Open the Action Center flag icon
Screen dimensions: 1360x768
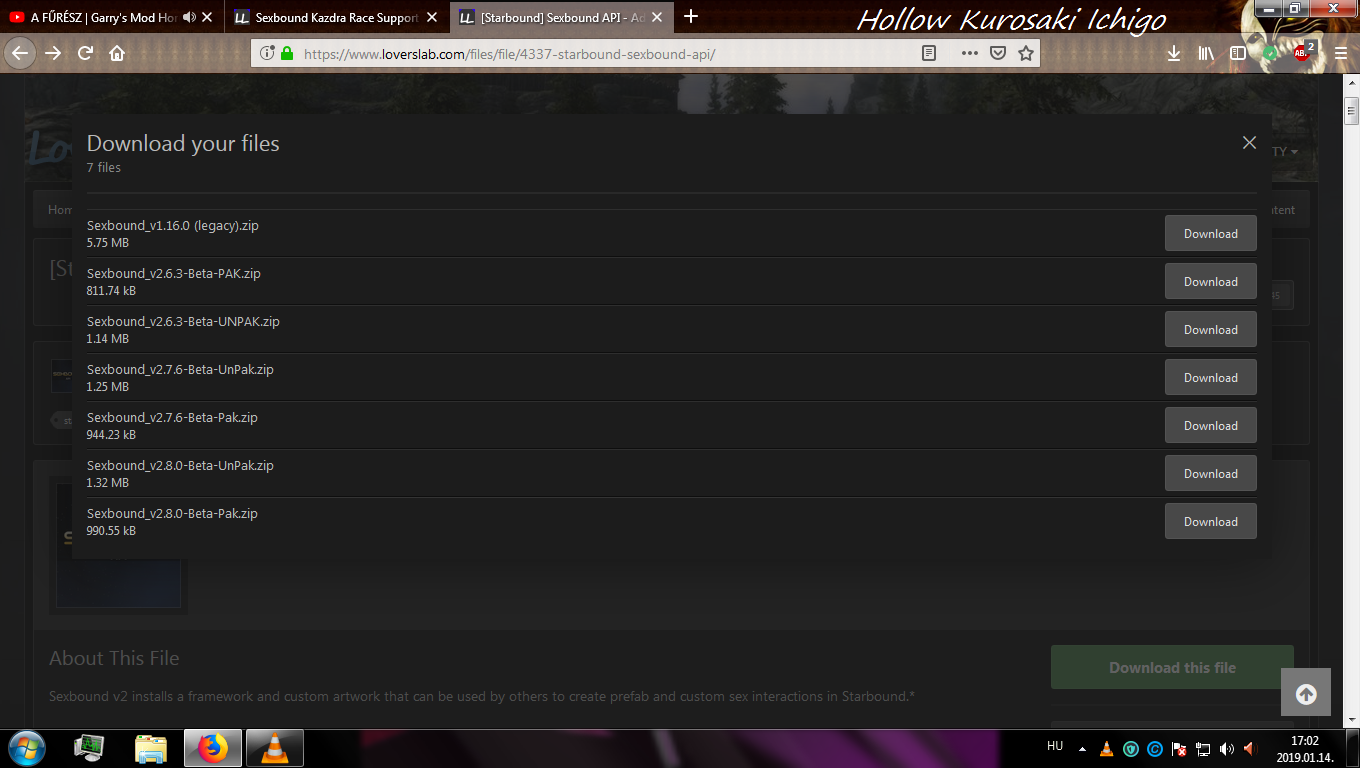[1179, 748]
